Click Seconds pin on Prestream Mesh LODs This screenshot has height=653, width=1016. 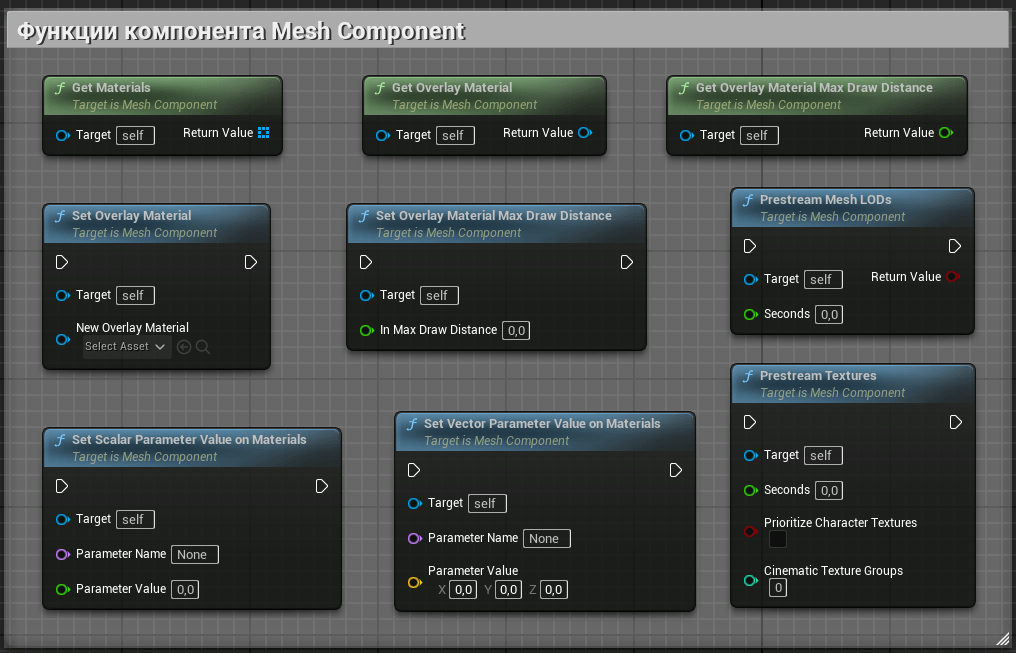(x=751, y=314)
